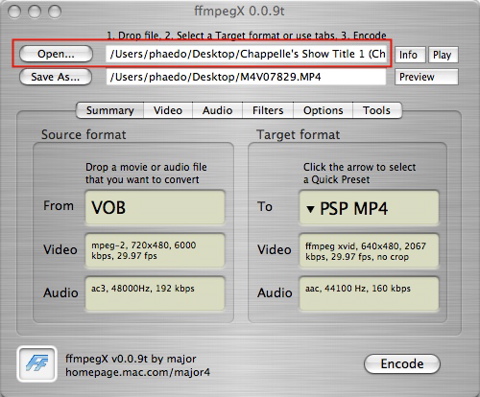Viewport: 480px width, 397px height.
Task: Click the source video mpeg-2 info box
Action: tap(155, 251)
